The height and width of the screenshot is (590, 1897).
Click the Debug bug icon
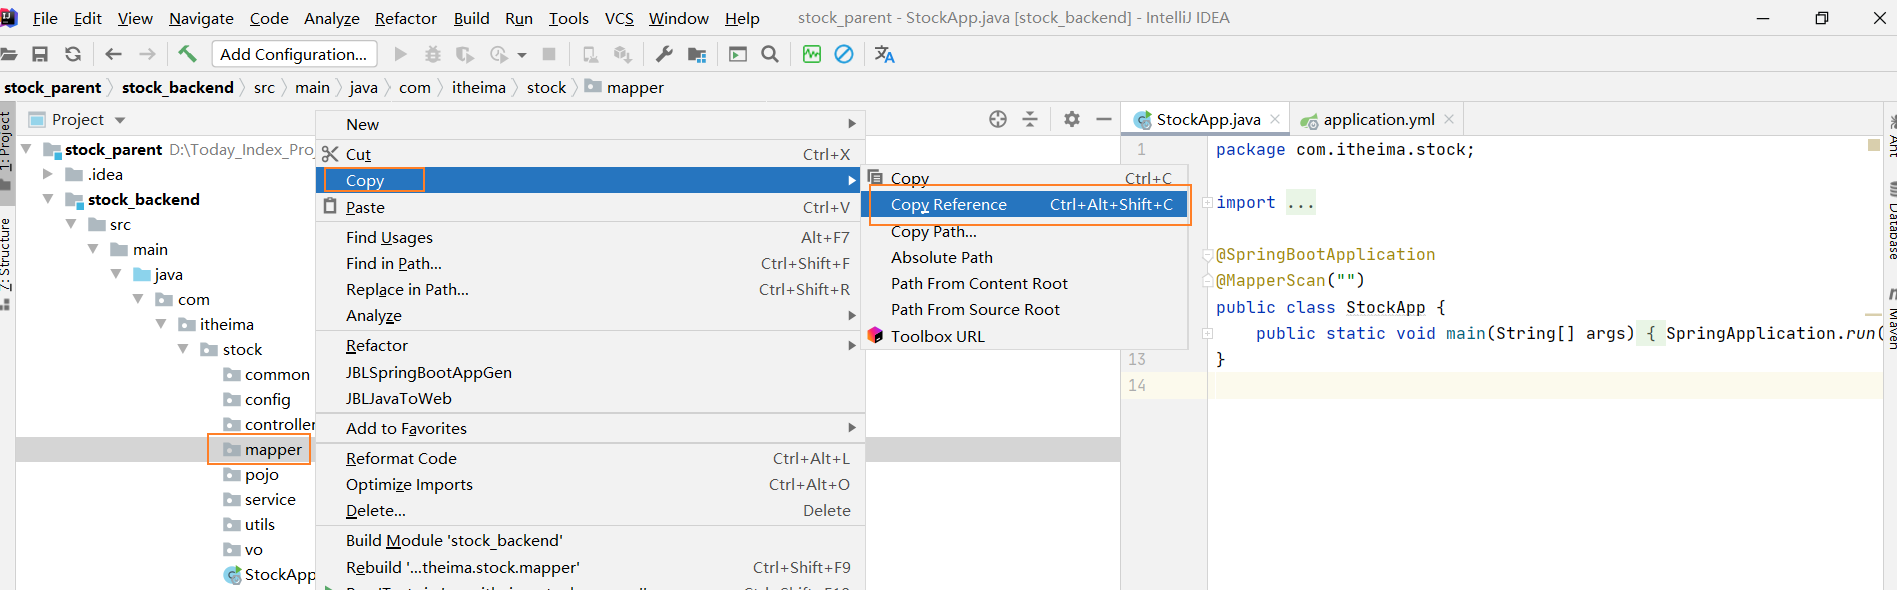433,54
